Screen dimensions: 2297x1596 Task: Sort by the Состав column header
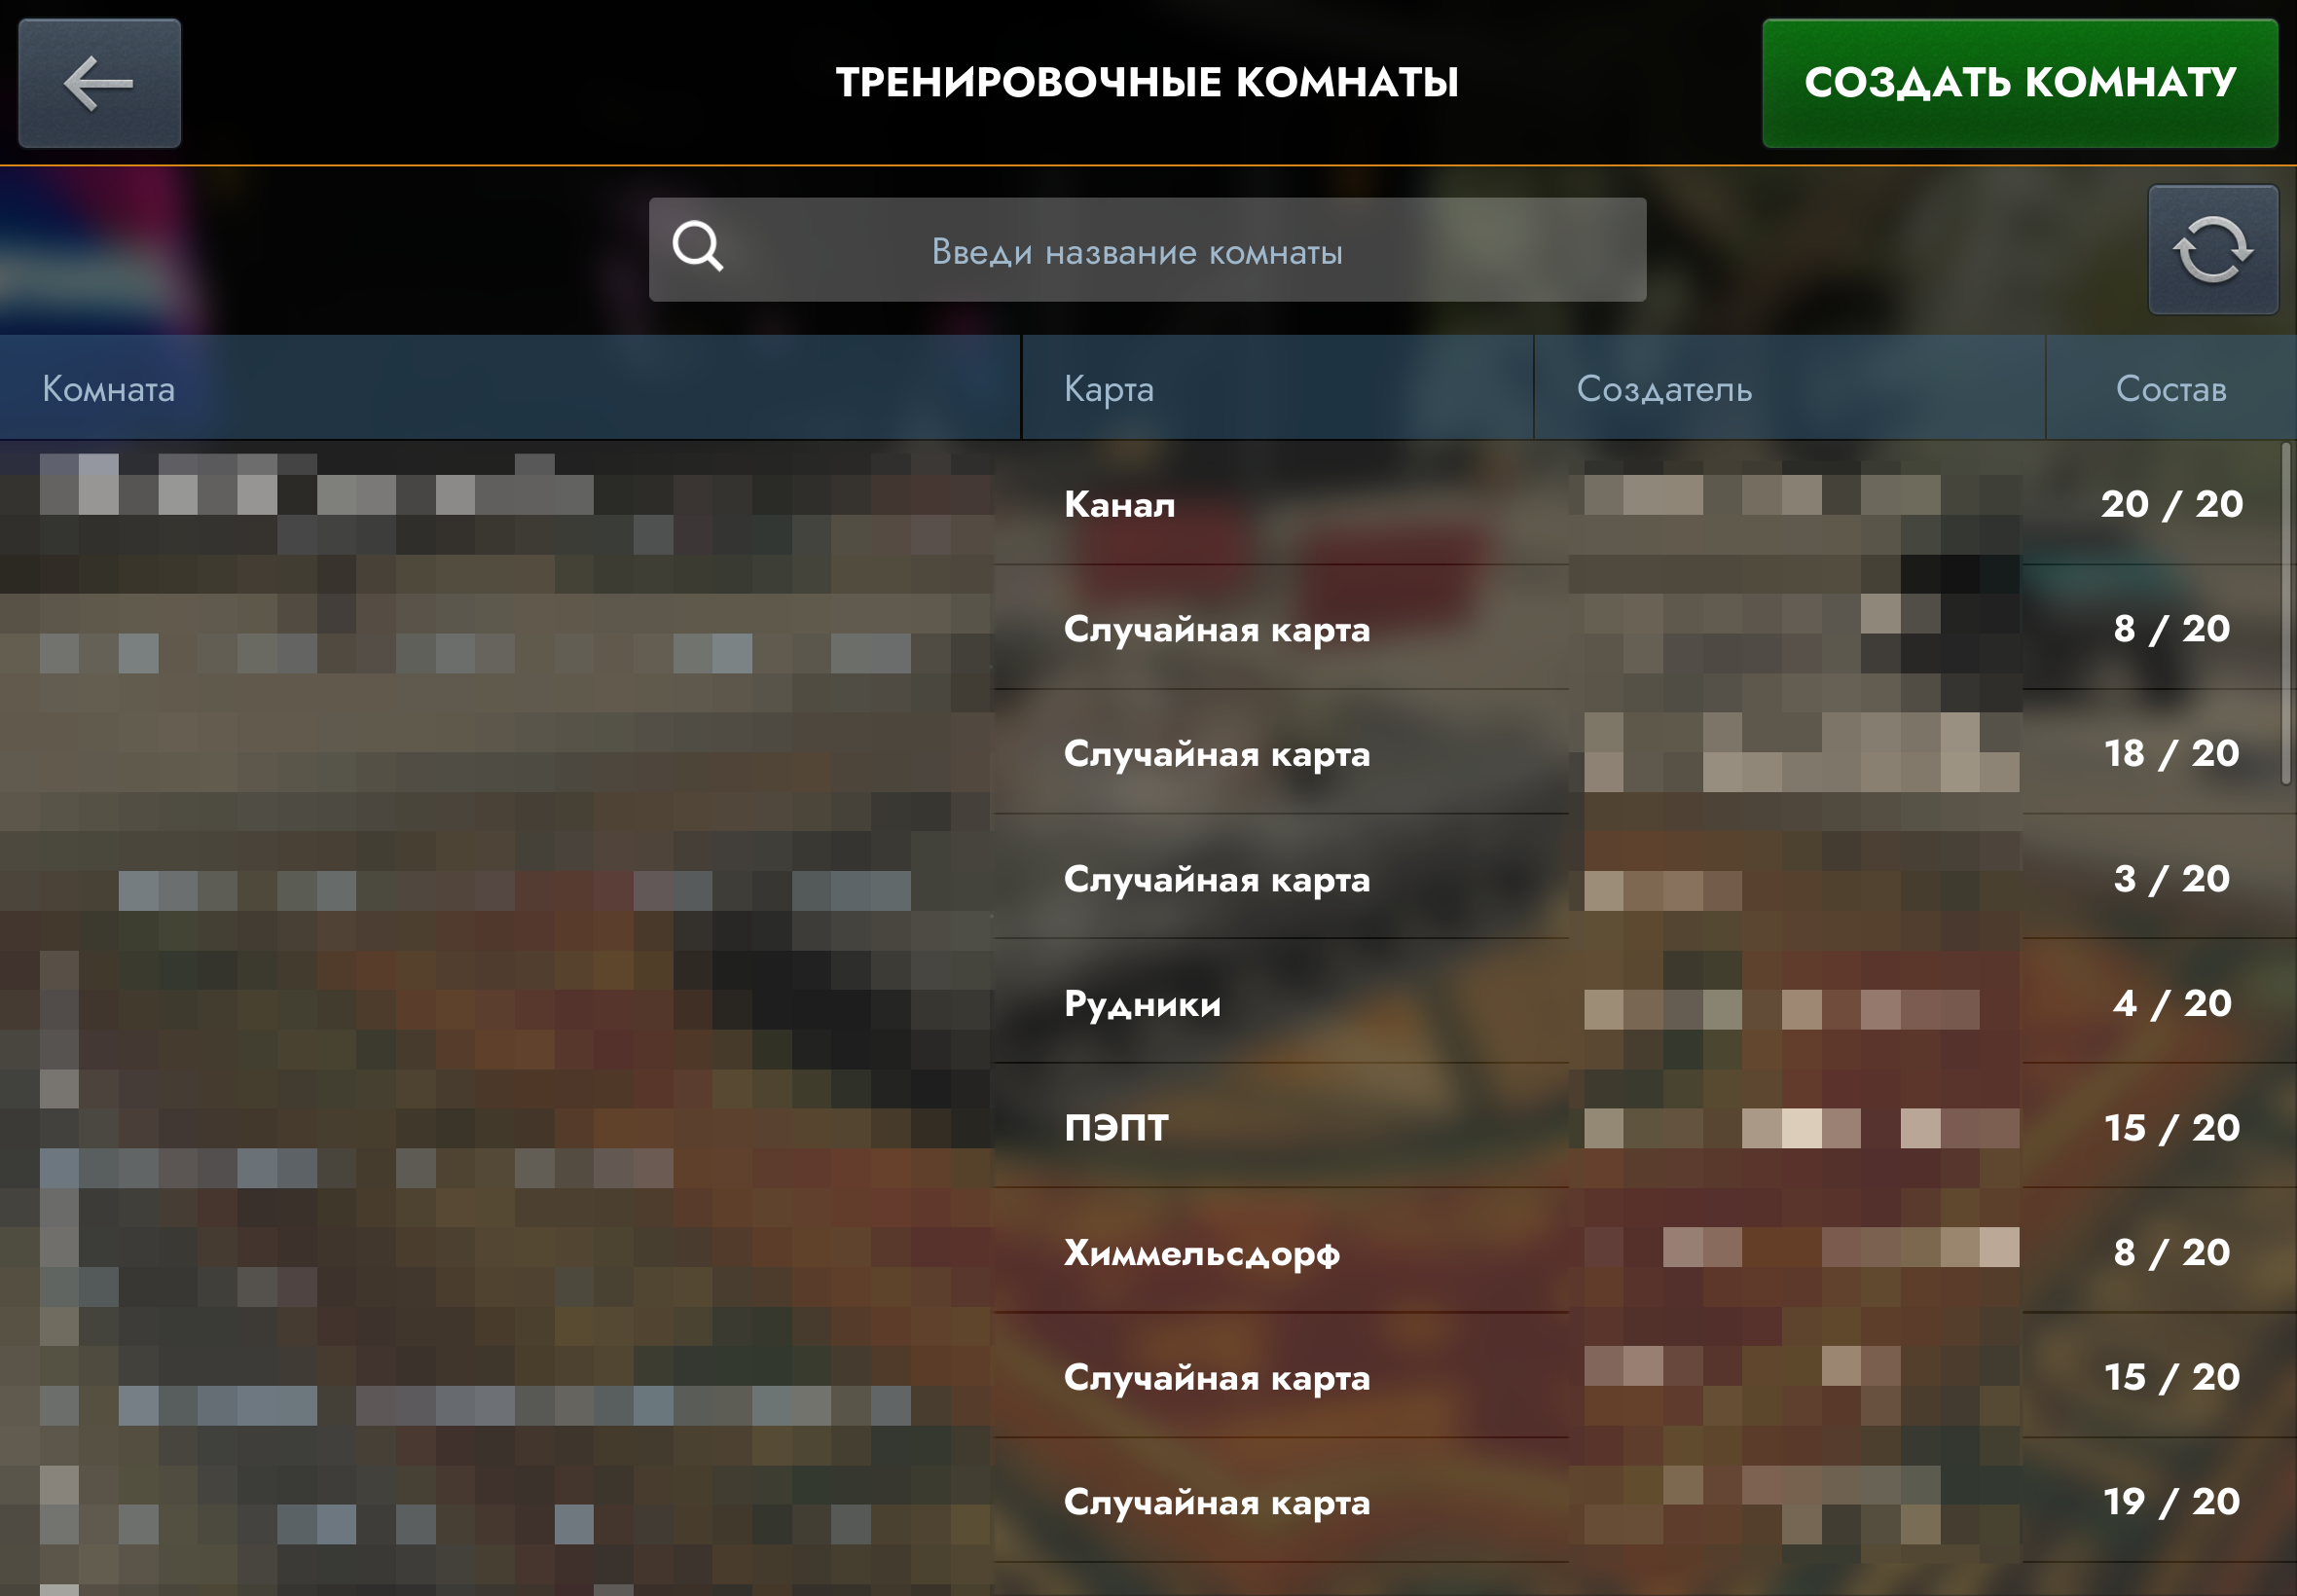pyautogui.click(x=2171, y=388)
